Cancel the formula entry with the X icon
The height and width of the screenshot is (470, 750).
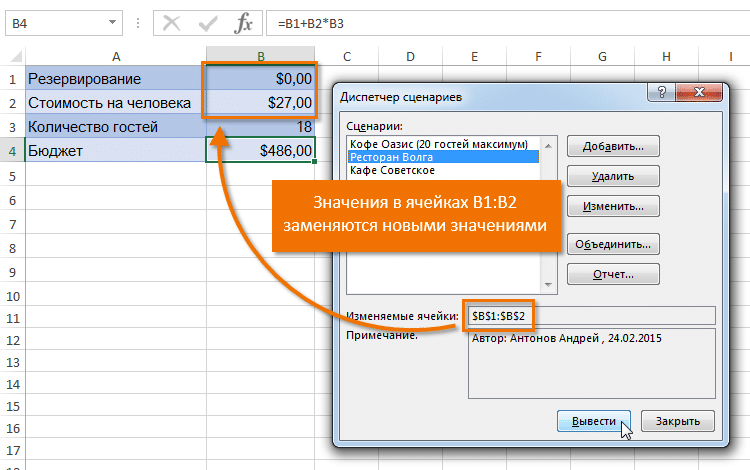click(x=171, y=23)
